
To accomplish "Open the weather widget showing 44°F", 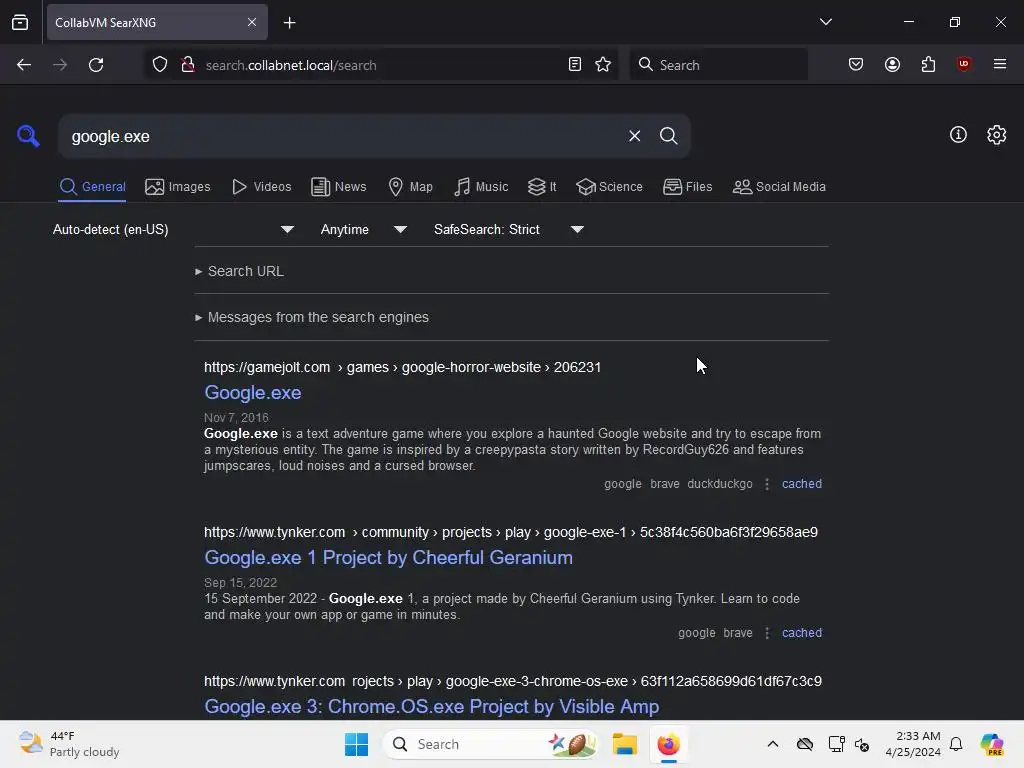I will 69,744.
